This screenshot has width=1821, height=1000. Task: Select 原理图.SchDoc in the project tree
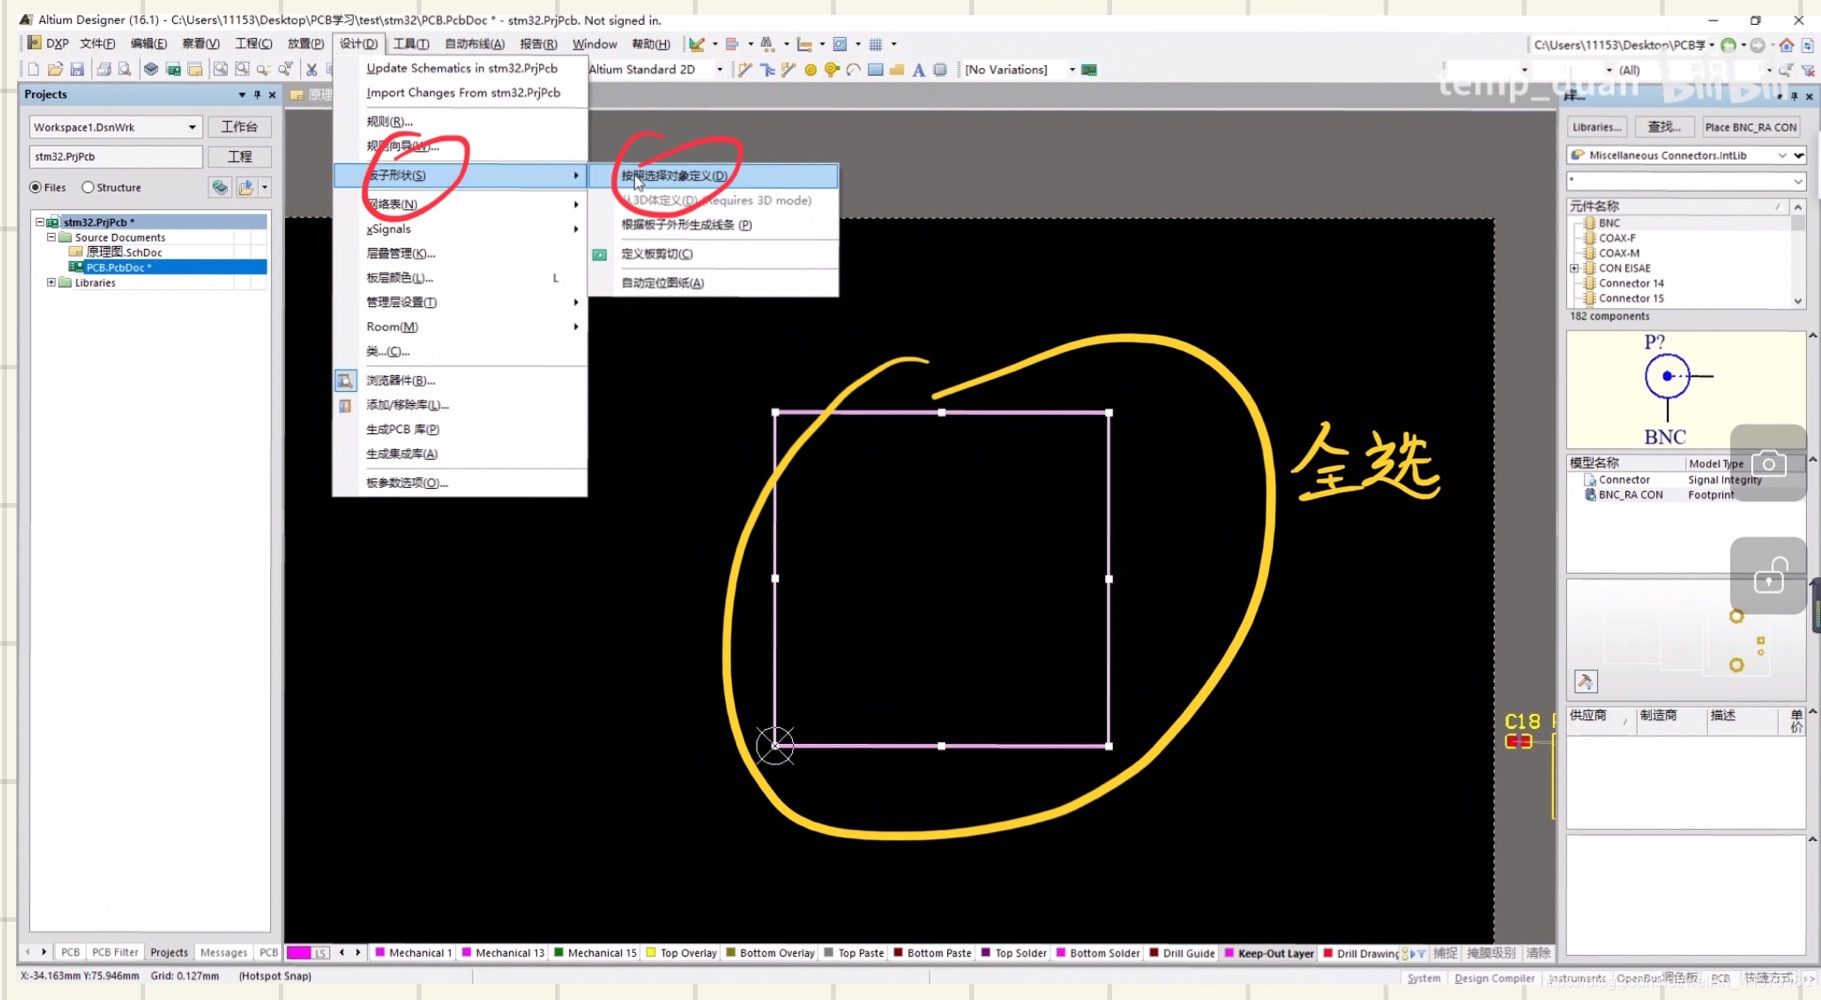(x=124, y=252)
